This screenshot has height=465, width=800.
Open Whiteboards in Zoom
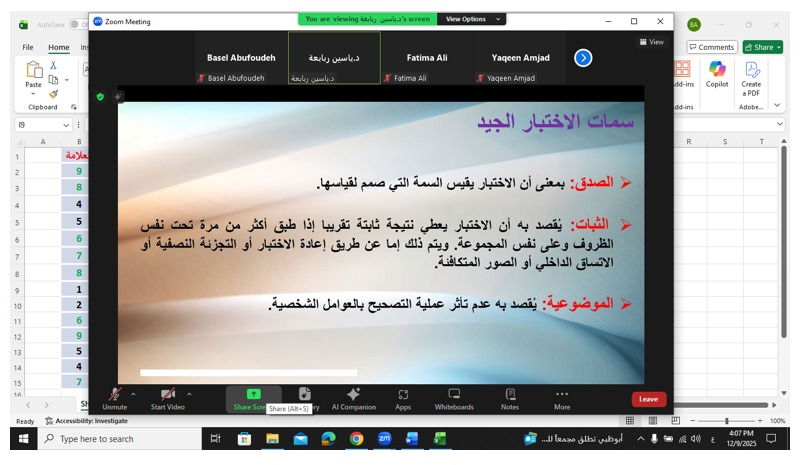(x=454, y=397)
